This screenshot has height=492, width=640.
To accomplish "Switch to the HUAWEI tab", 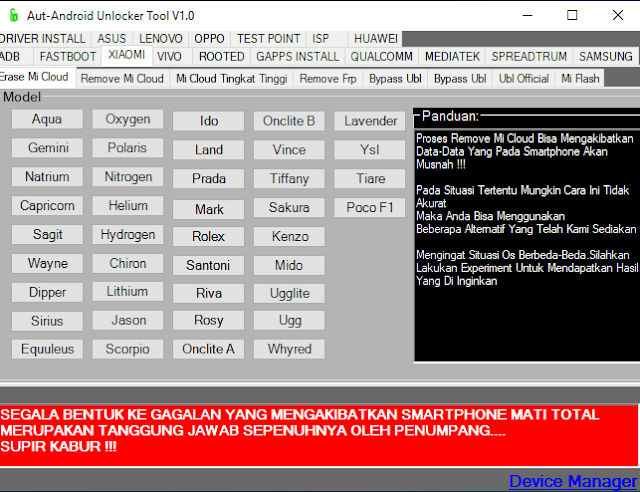I will pos(376,39).
